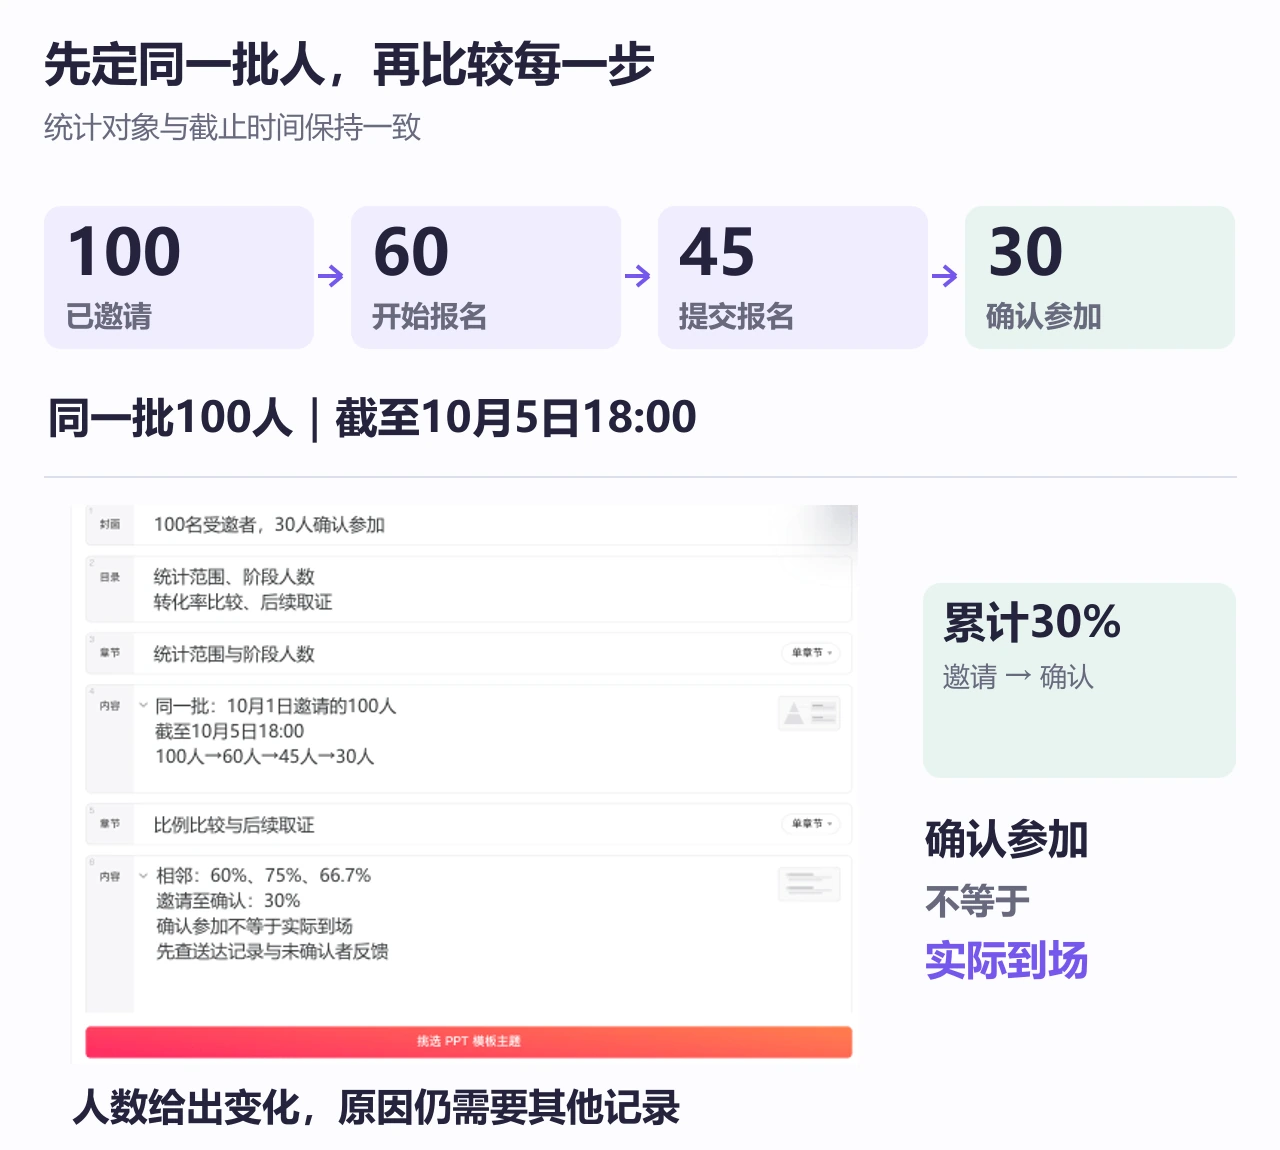Viewport: 1280px width, 1150px height.
Task: Click the purple 实际到场 text
Action: (1007, 960)
